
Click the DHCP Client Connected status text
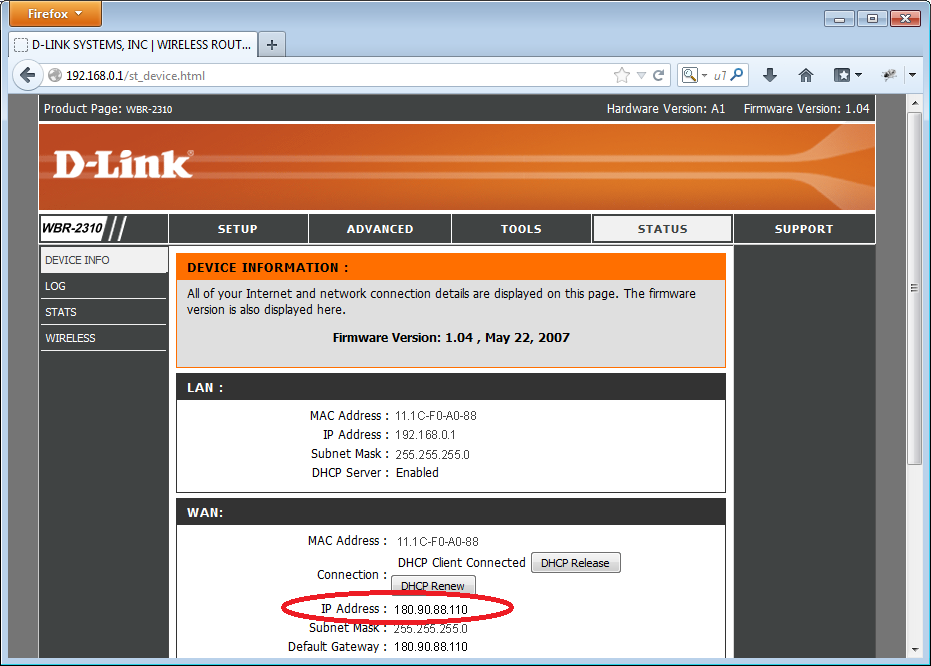click(461, 563)
